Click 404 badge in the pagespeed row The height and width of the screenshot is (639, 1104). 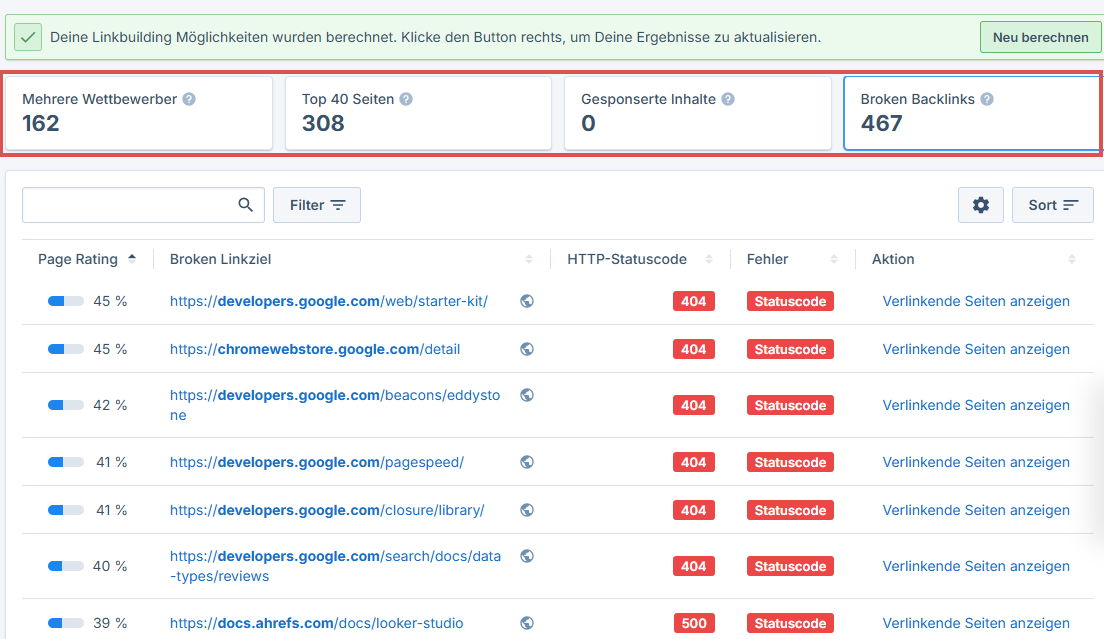694,462
